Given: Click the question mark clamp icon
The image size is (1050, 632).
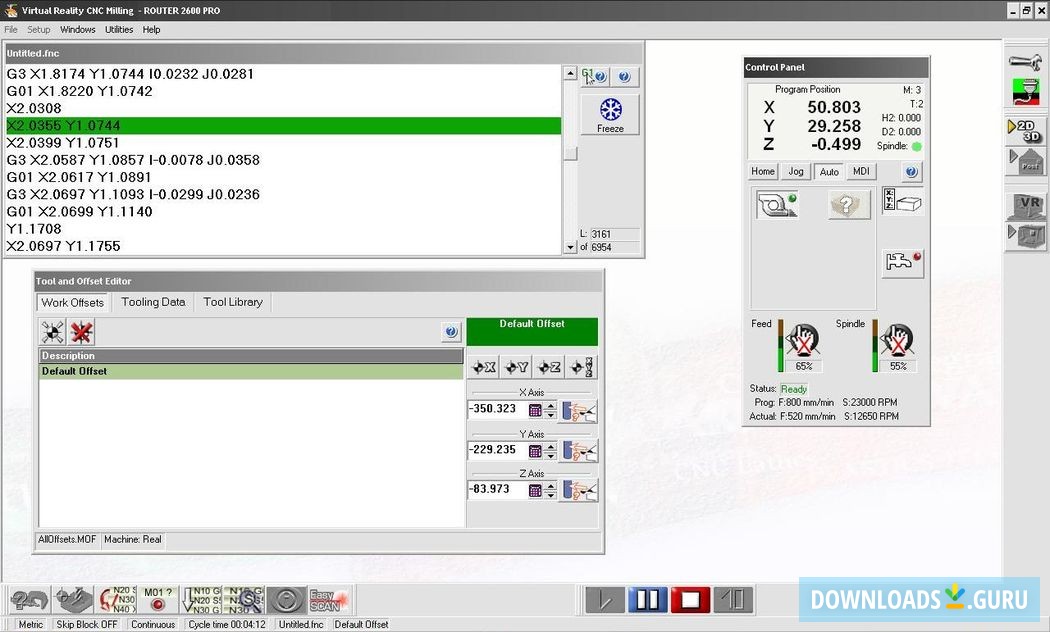Looking at the screenshot, I should click(x=30, y=600).
